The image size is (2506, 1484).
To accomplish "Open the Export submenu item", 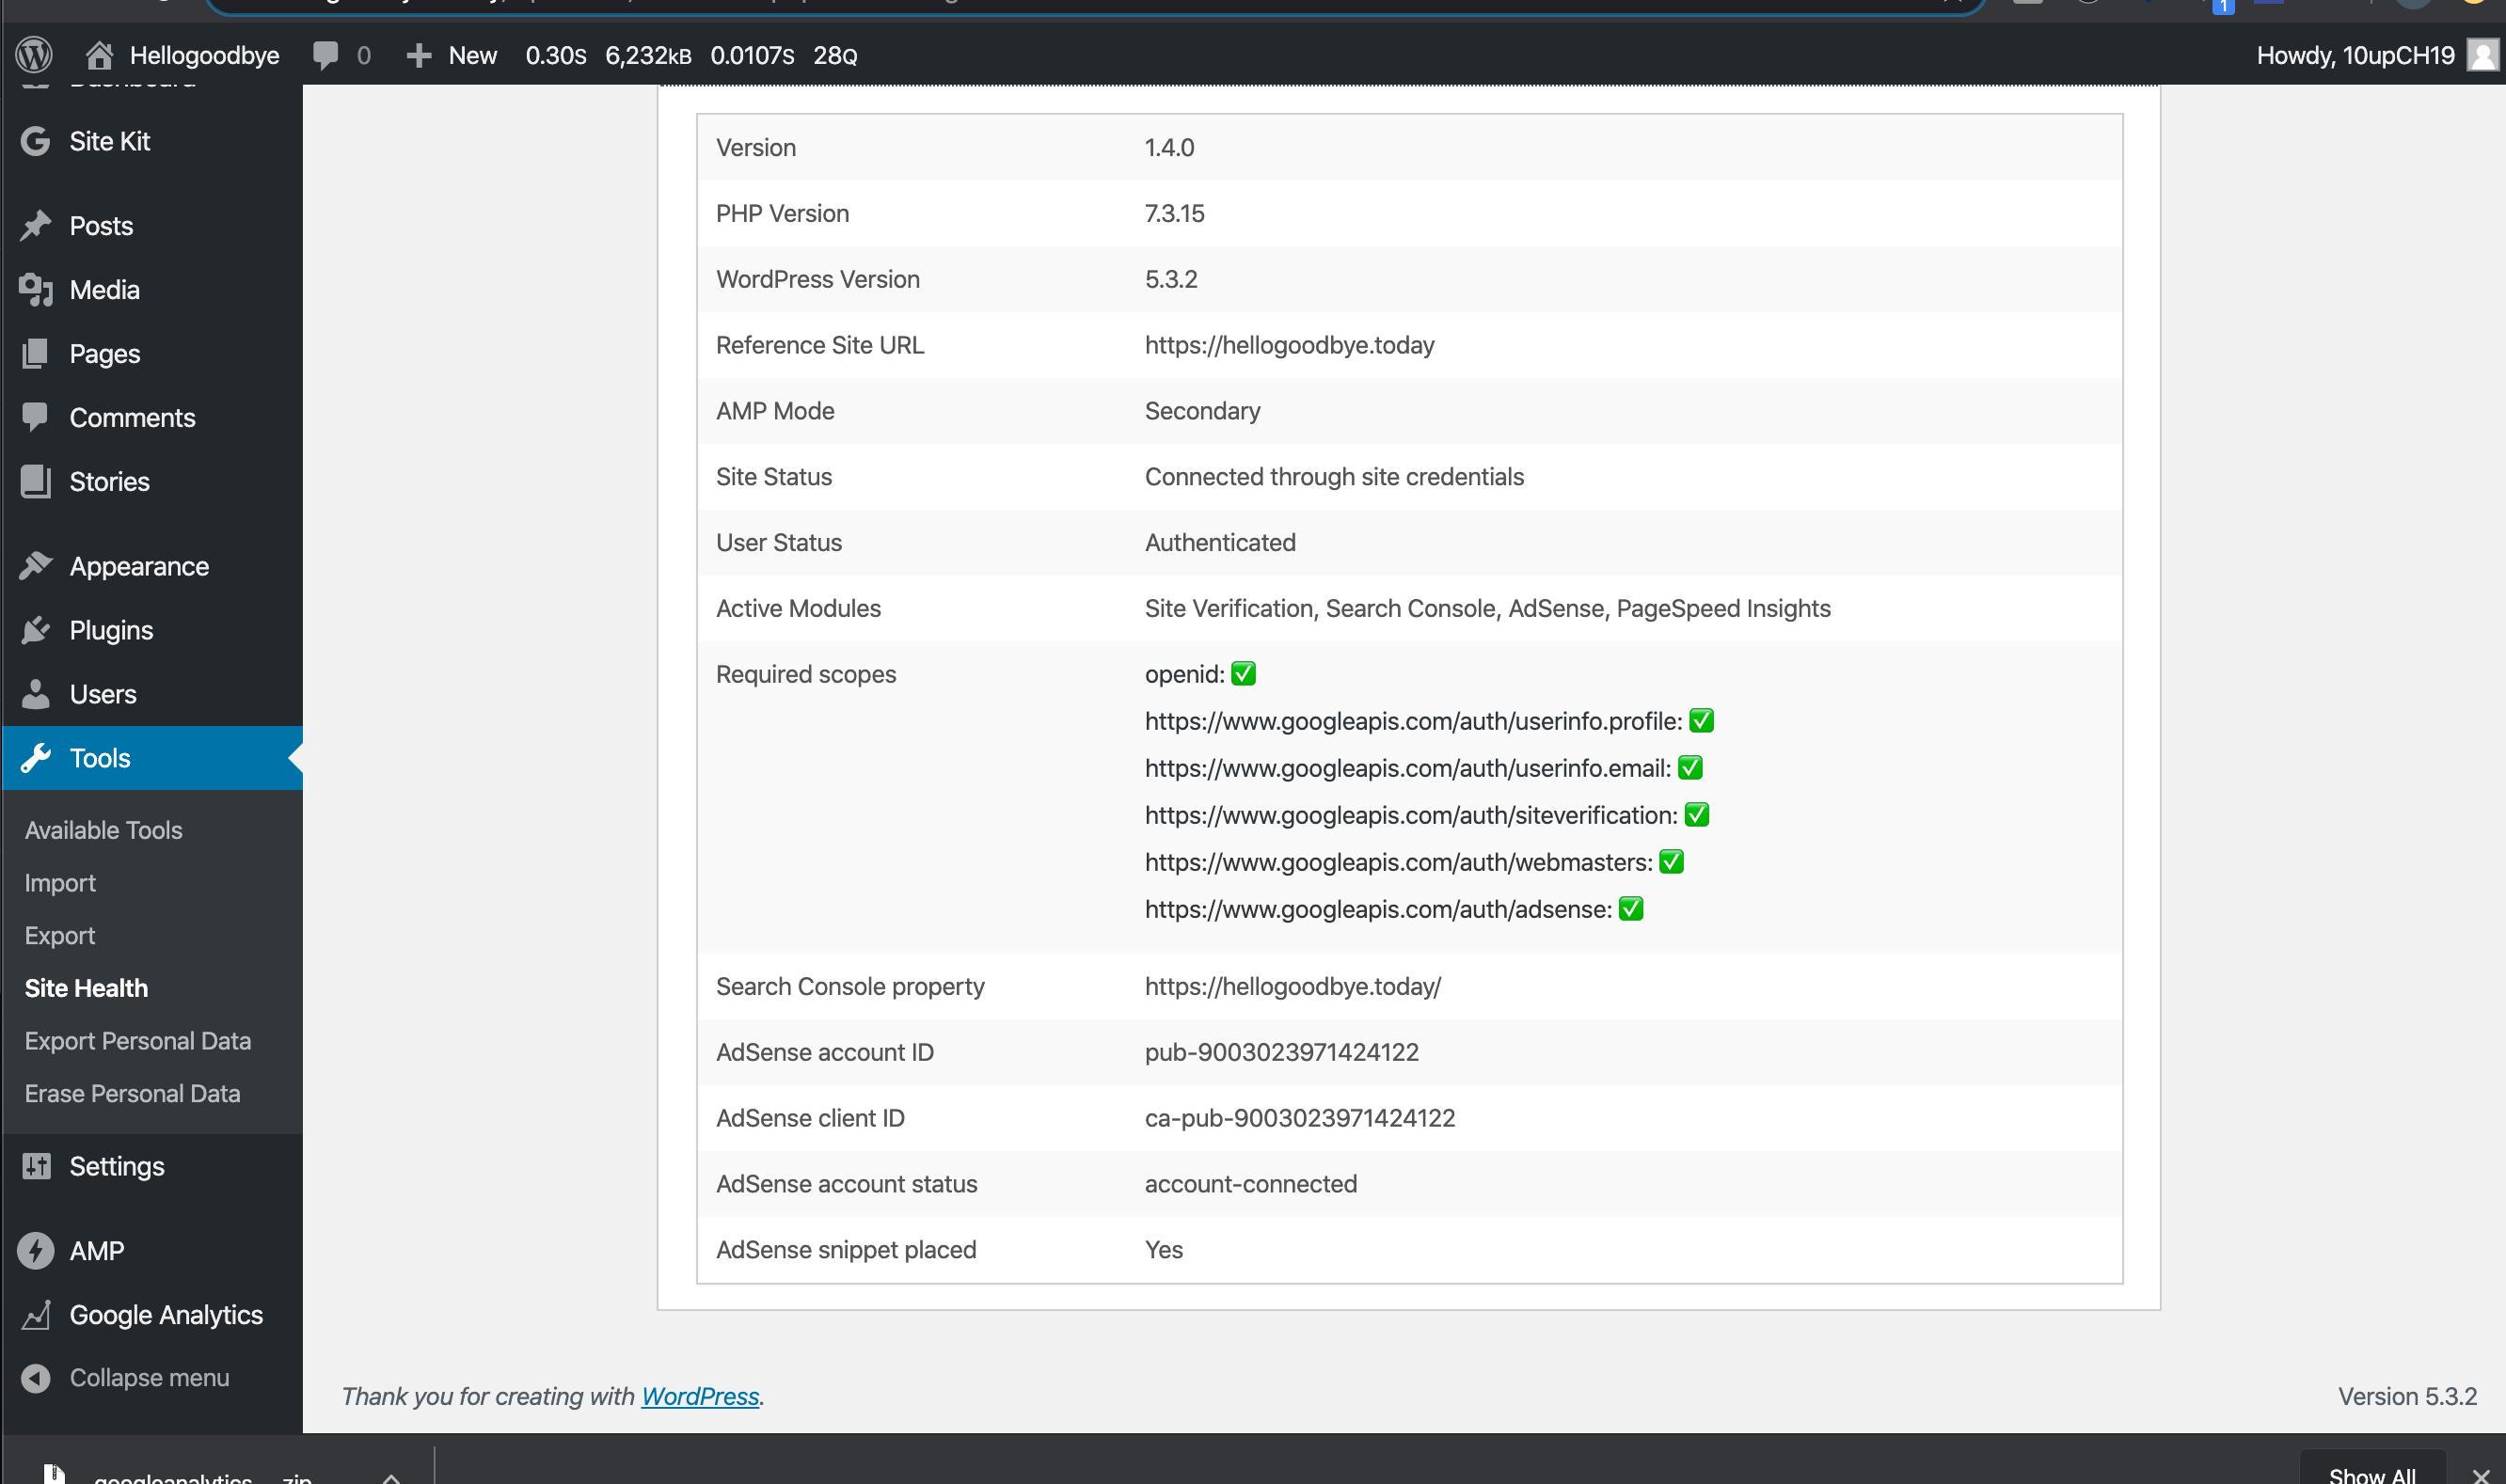I will 60,936.
